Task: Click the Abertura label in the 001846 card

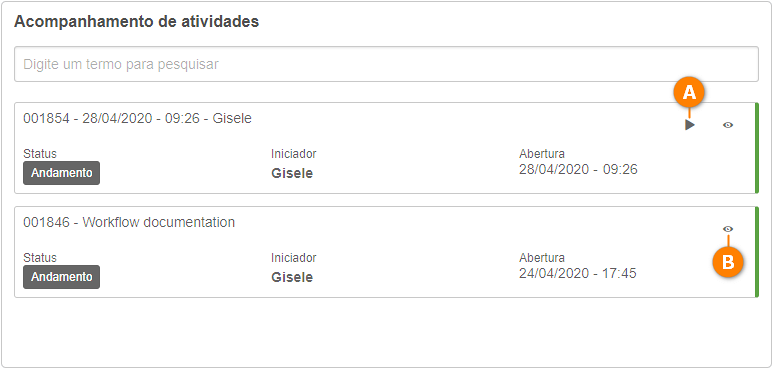Action: pos(542,258)
